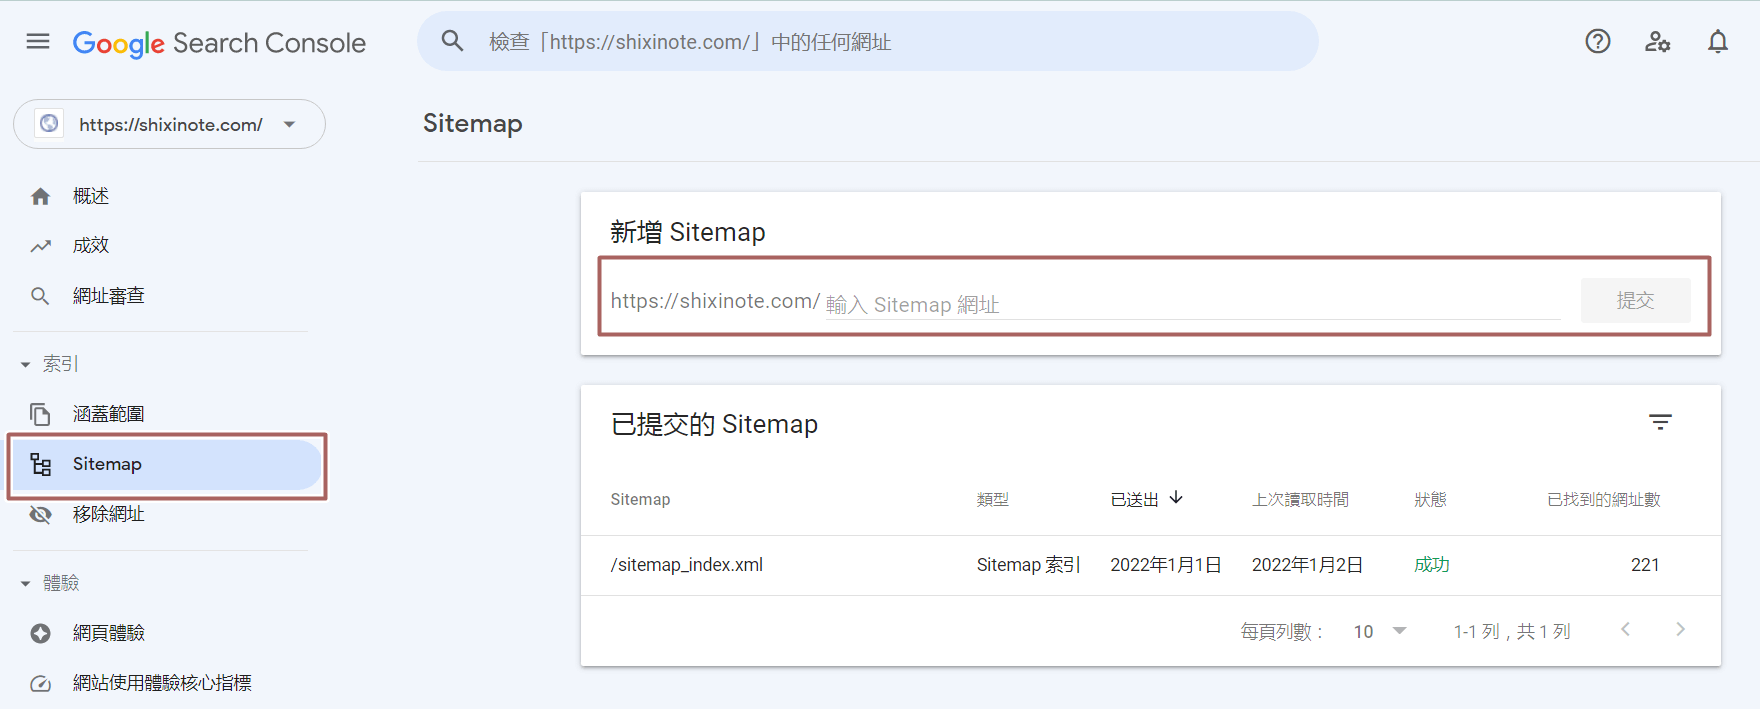Open the notifications bell
The image size is (1760, 709).
1718,41
